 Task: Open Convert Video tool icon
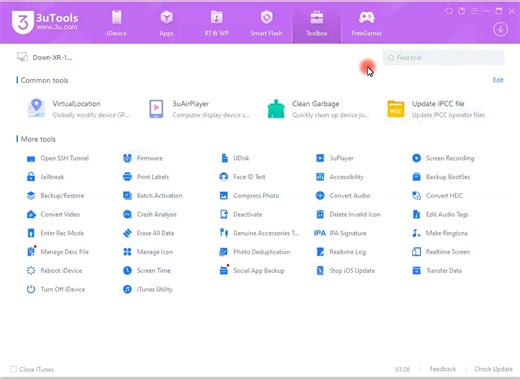(31, 214)
